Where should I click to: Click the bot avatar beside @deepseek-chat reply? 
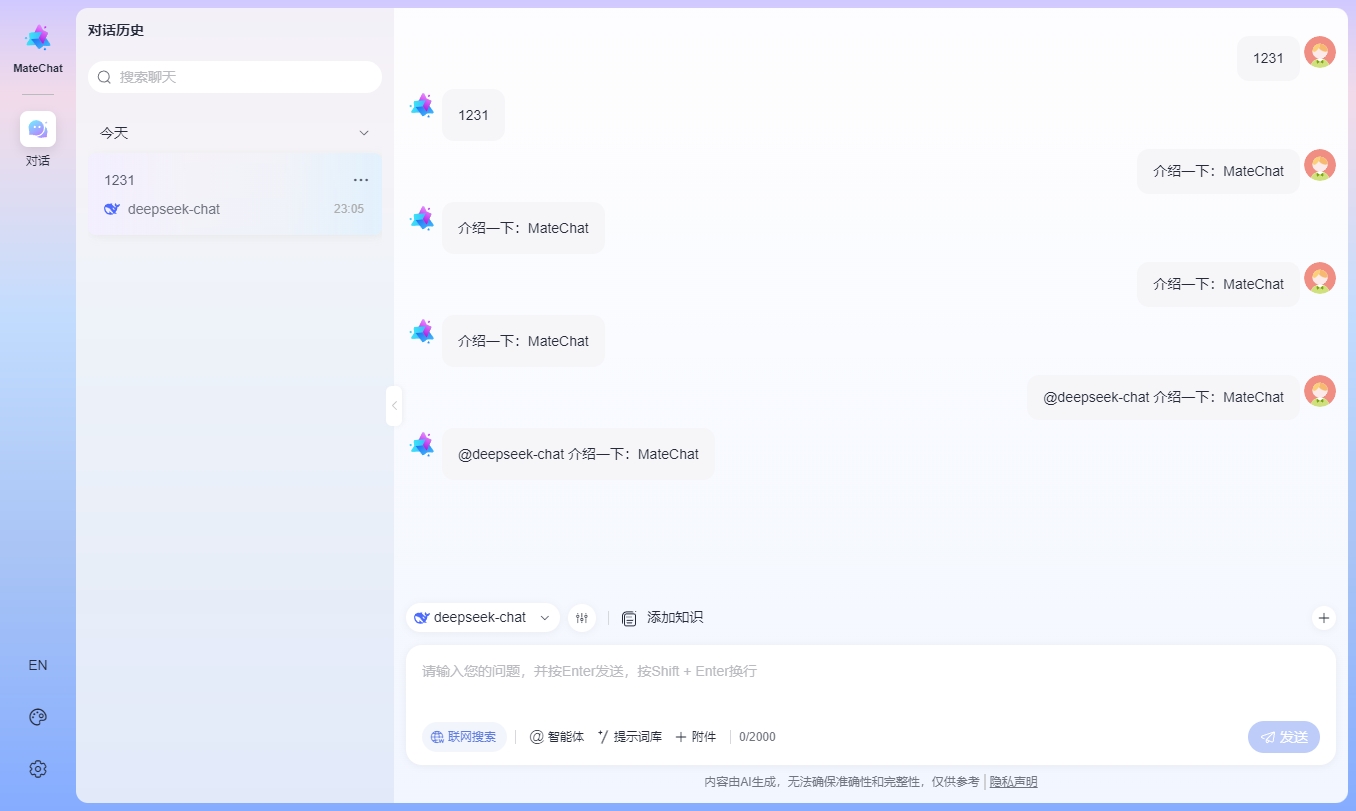pyautogui.click(x=422, y=444)
